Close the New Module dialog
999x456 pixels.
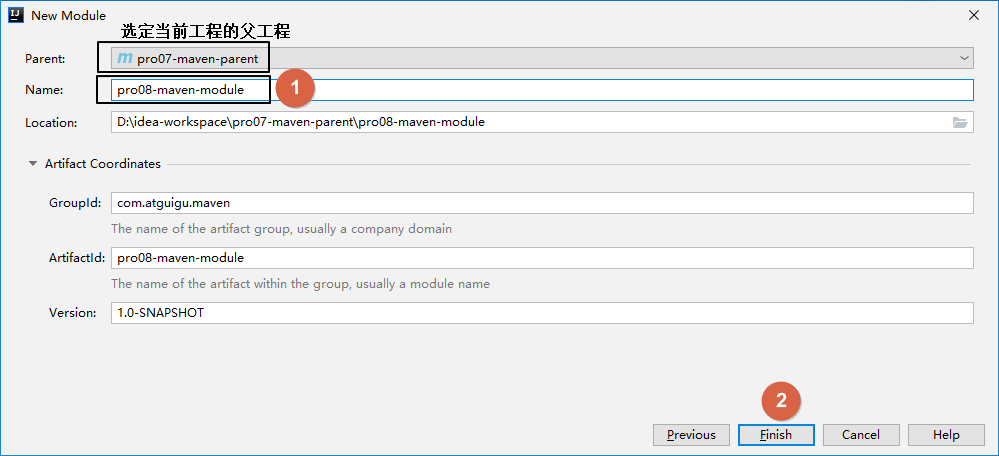pyautogui.click(x=973, y=15)
